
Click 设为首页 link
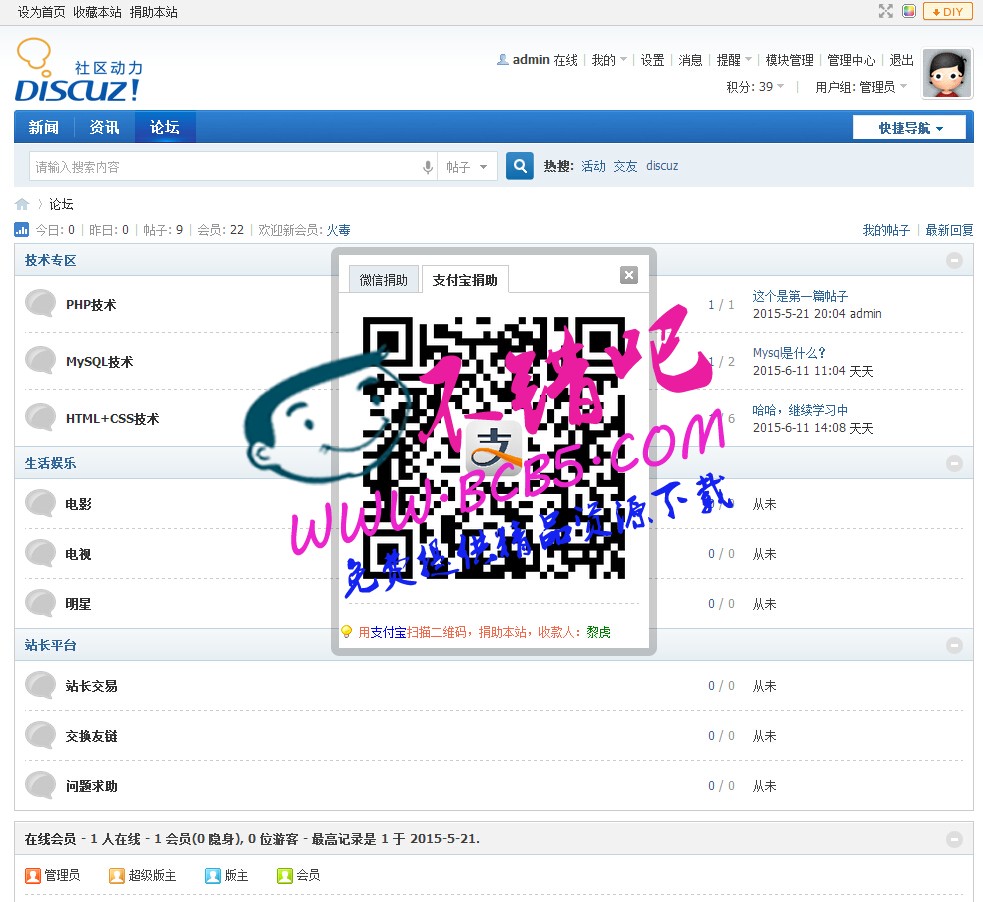[41, 12]
